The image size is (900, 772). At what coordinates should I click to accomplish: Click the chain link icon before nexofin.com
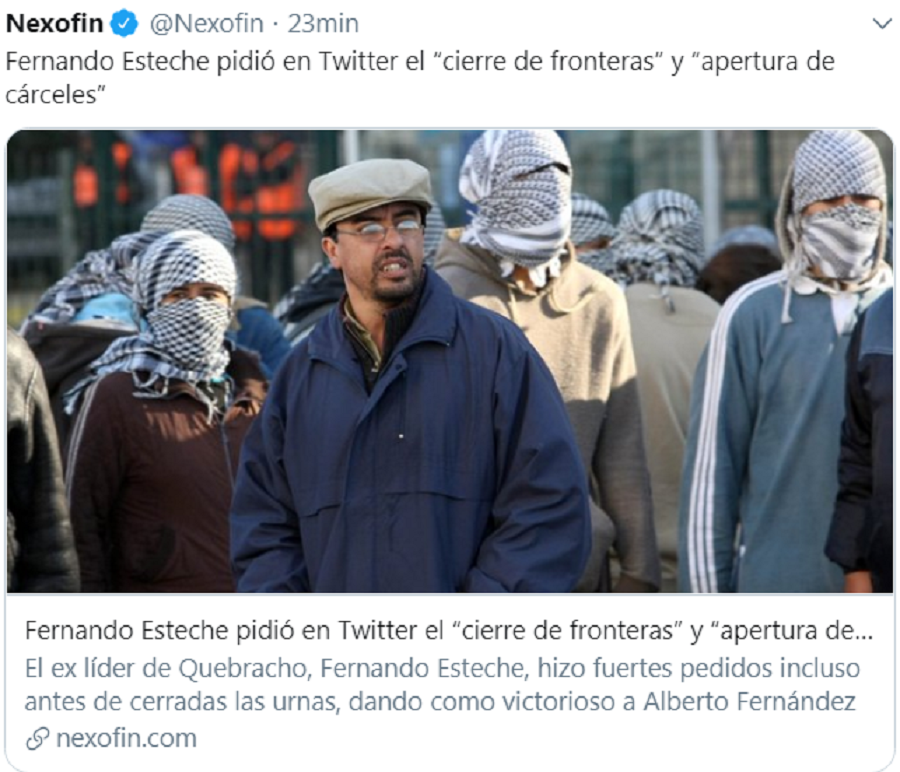pos(38,738)
